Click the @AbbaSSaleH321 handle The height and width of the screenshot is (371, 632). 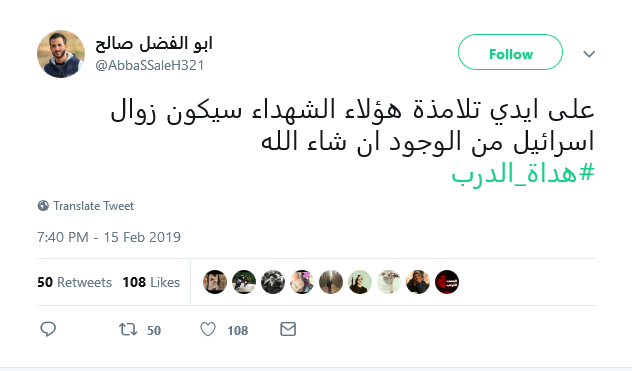pos(150,65)
